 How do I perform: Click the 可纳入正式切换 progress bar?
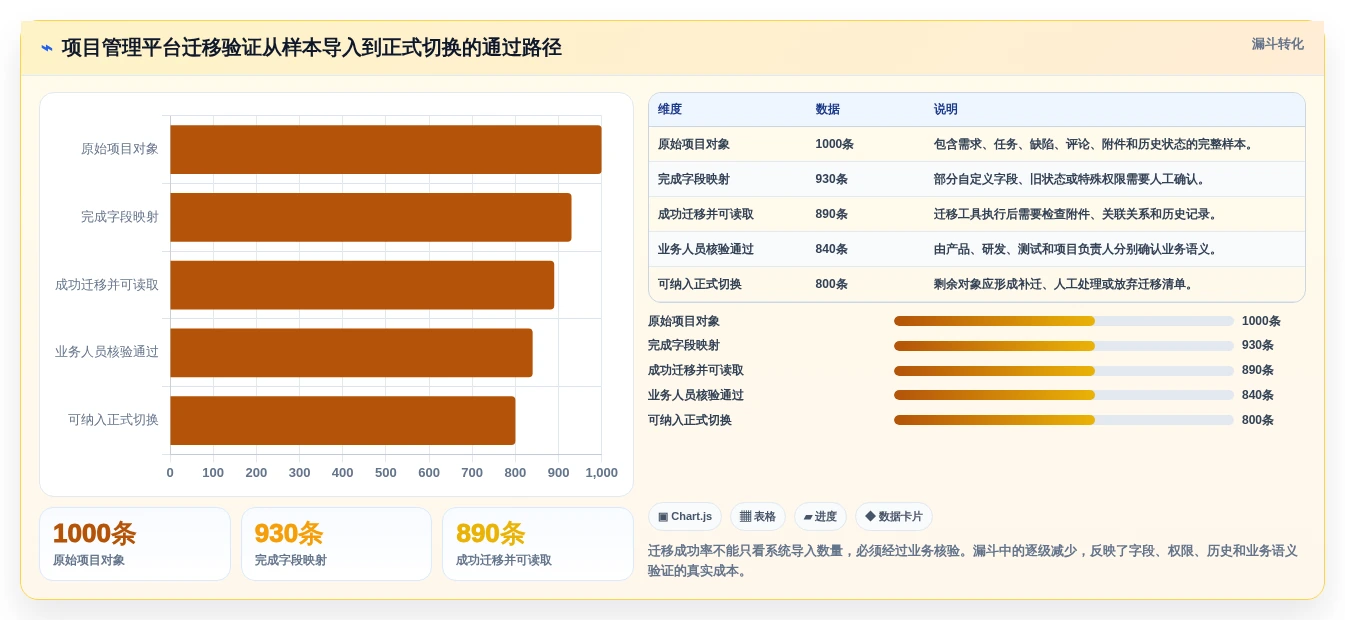pyautogui.click(x=1064, y=420)
